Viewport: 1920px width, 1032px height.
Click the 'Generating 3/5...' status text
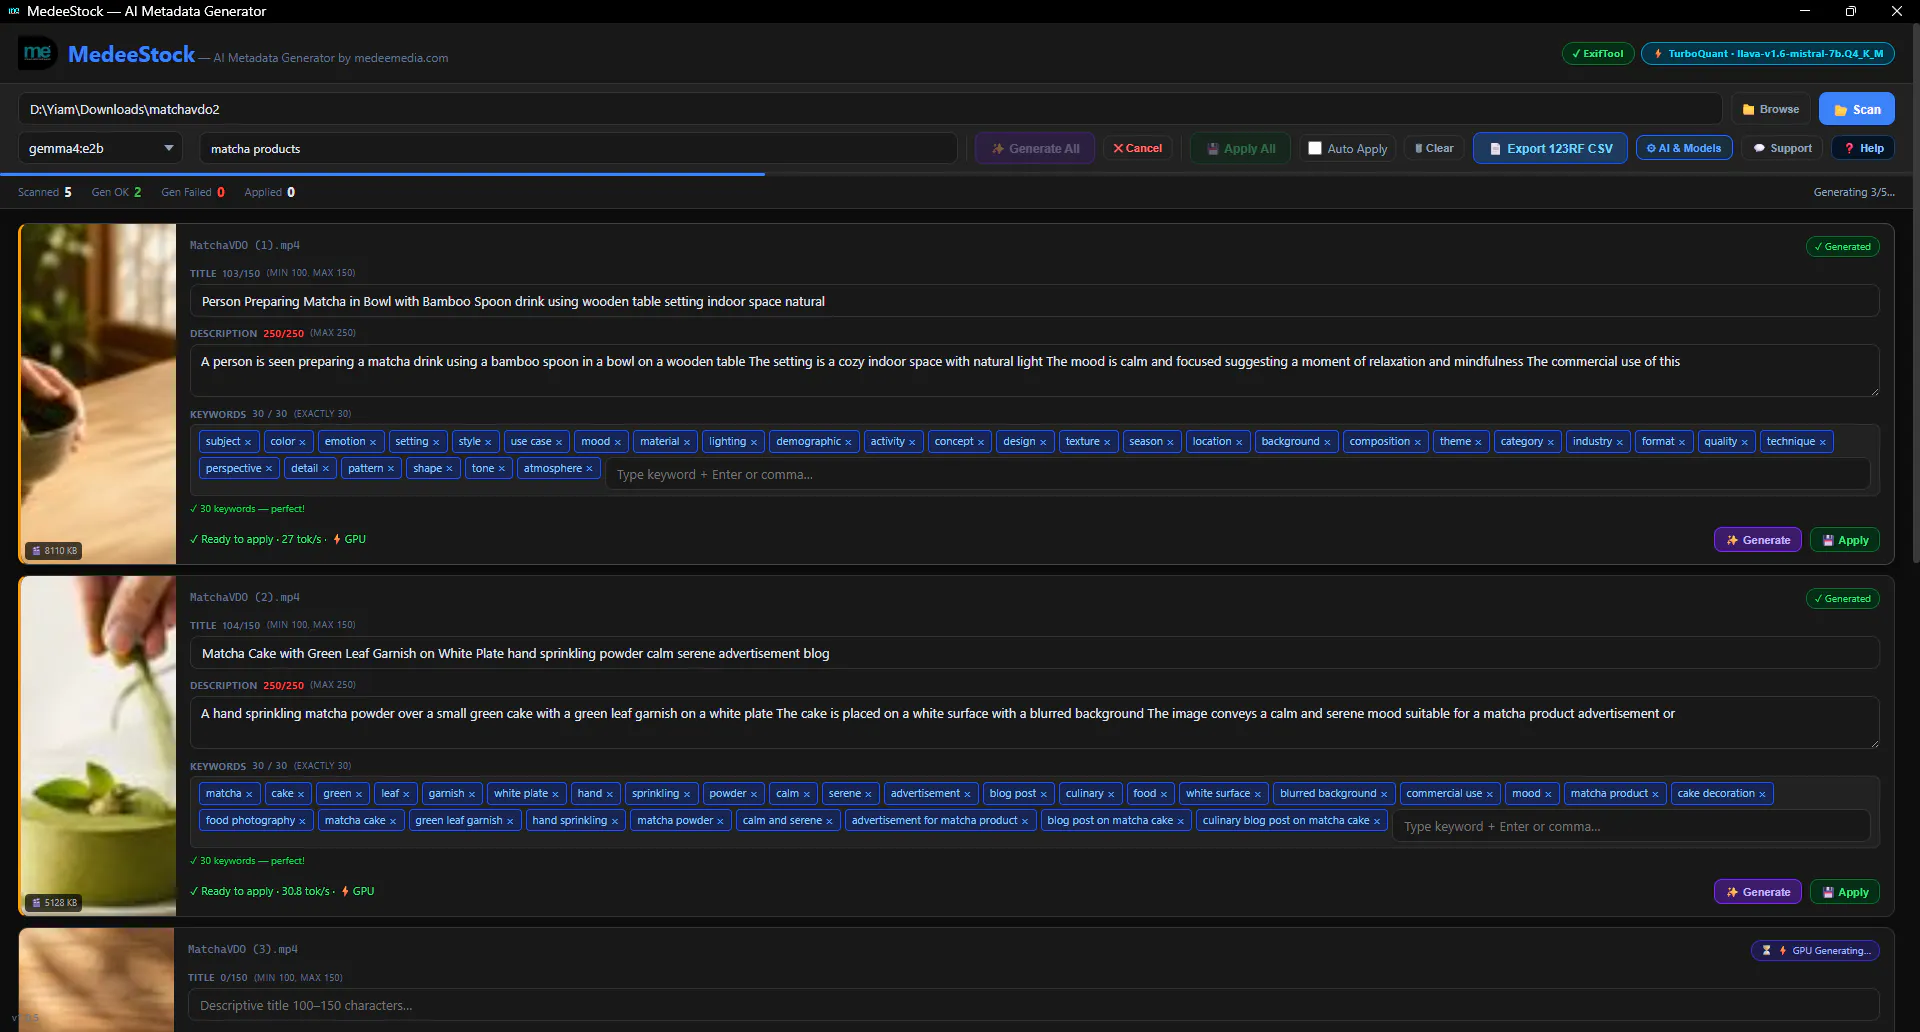coord(1854,192)
